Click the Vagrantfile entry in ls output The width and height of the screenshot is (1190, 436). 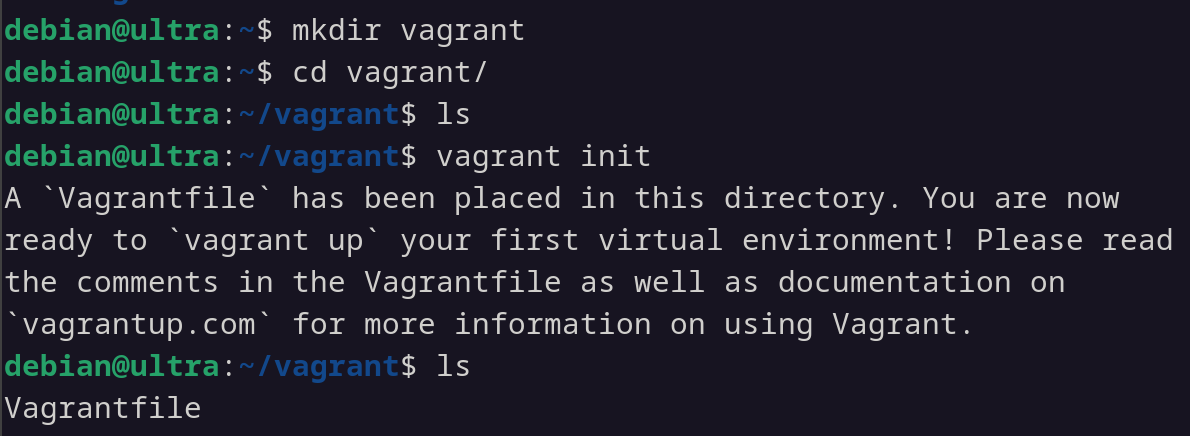[x=102, y=409]
